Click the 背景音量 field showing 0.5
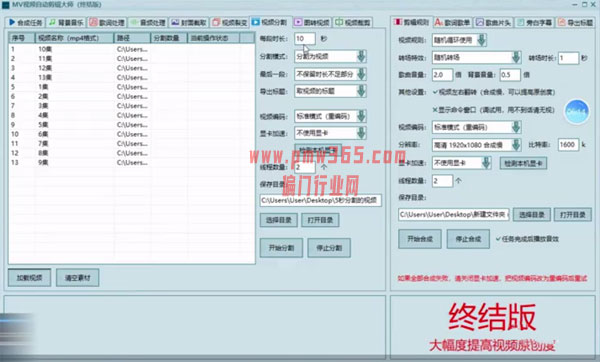 coord(510,75)
